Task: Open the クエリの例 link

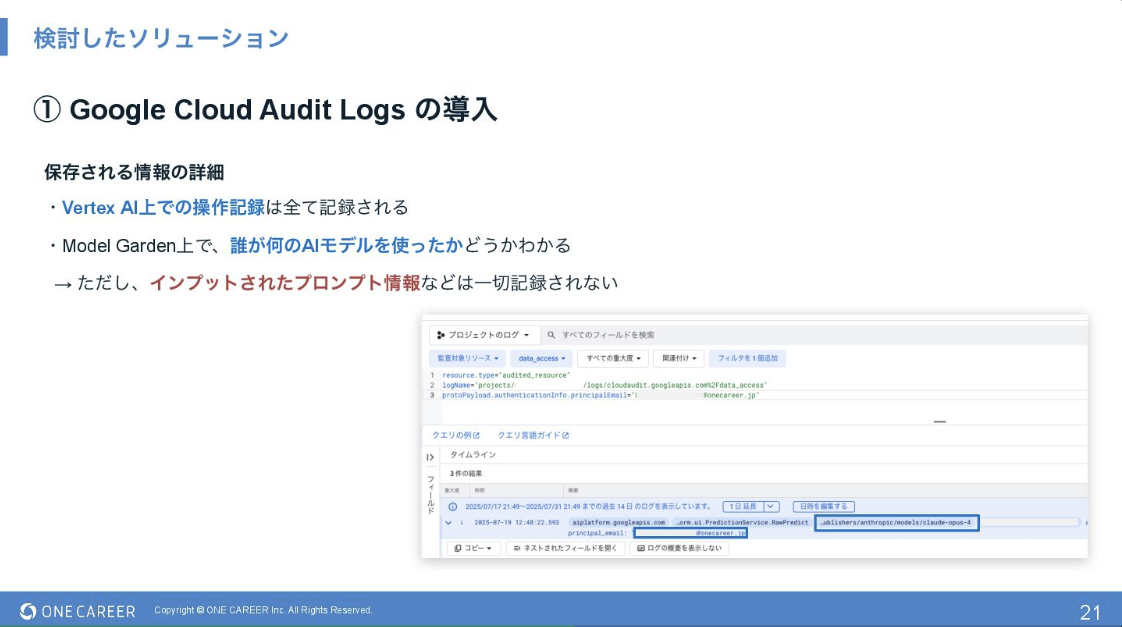Action: pos(456,435)
